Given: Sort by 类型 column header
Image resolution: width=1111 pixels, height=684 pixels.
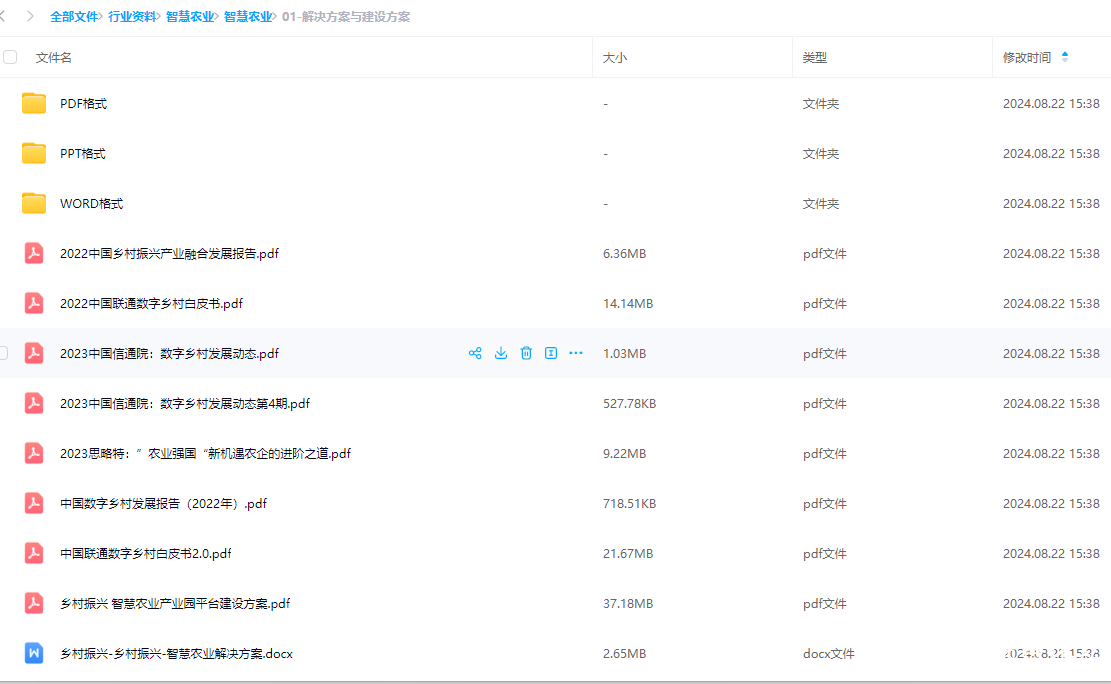Looking at the screenshot, I should (814, 57).
